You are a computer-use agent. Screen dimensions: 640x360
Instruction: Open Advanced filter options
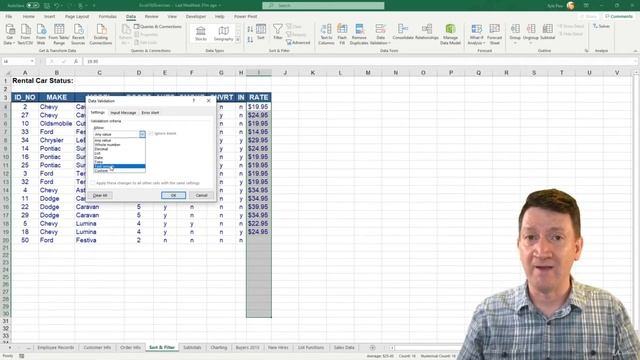point(298,42)
